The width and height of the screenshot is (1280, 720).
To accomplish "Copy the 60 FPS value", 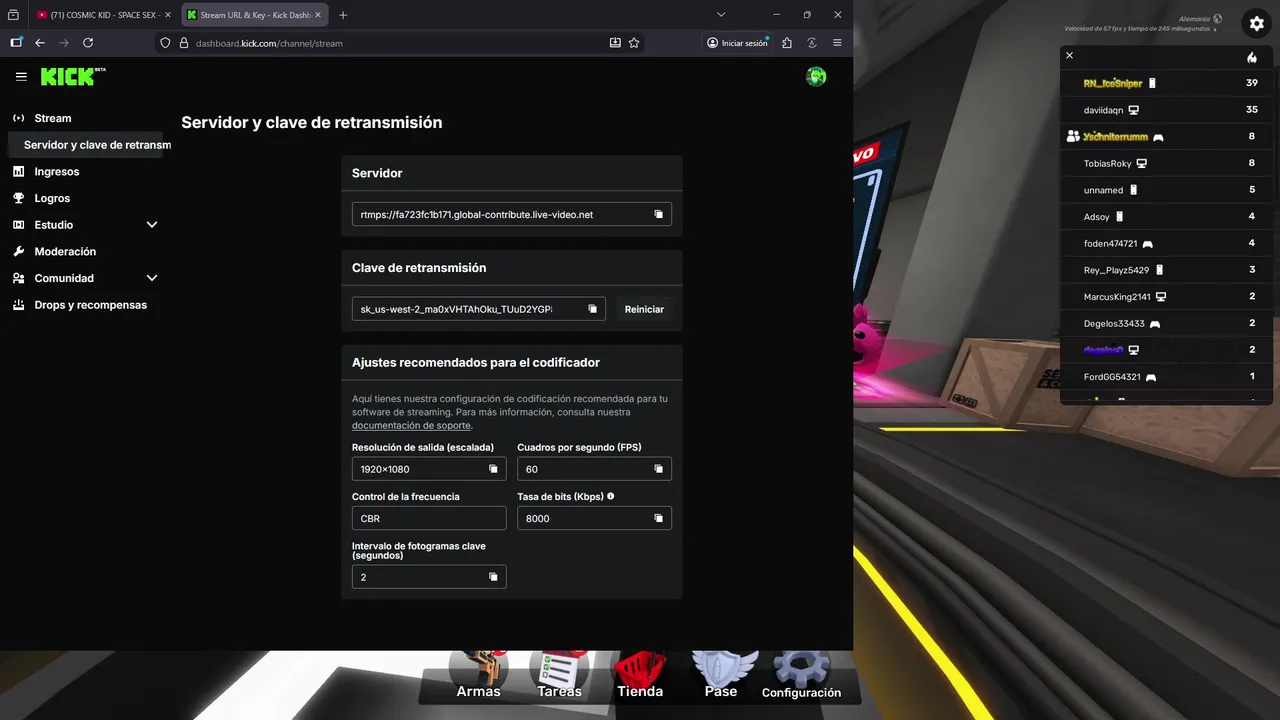I will coord(658,469).
